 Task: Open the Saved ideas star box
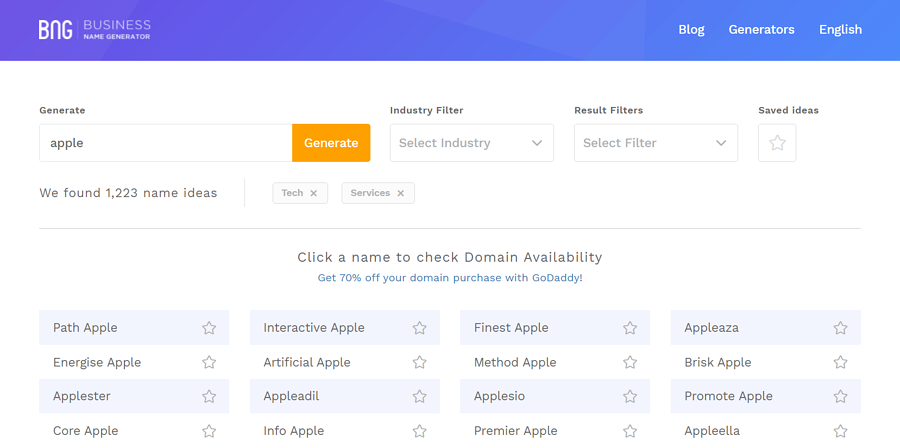point(777,143)
